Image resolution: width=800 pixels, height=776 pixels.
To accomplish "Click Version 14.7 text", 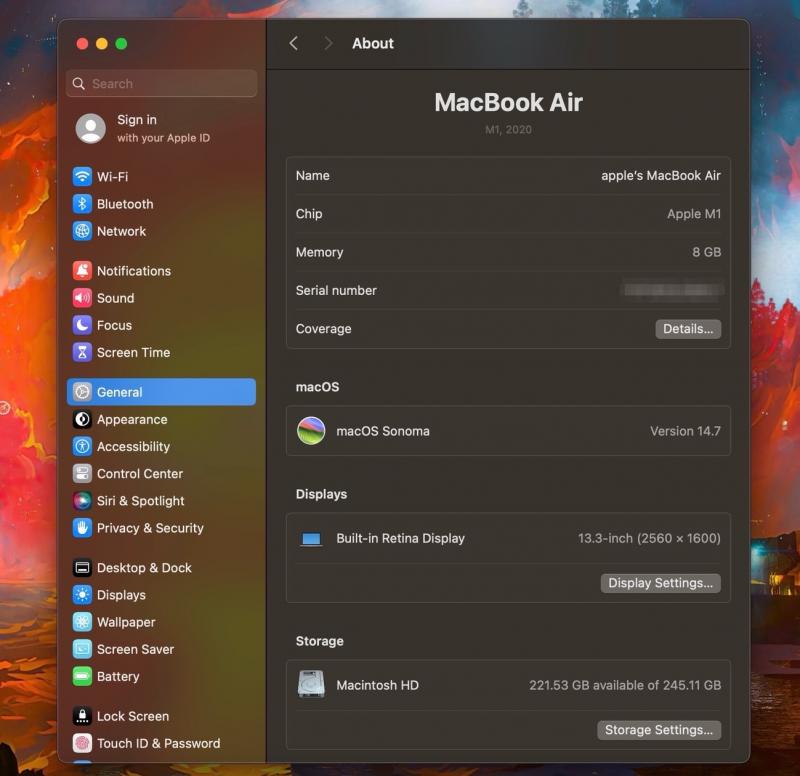I will [685, 431].
